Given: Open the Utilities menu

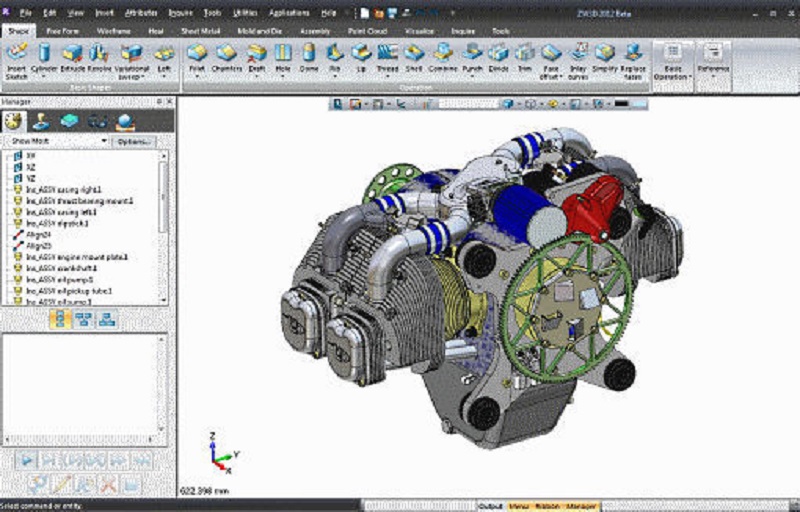Looking at the screenshot, I should tap(245, 13).
